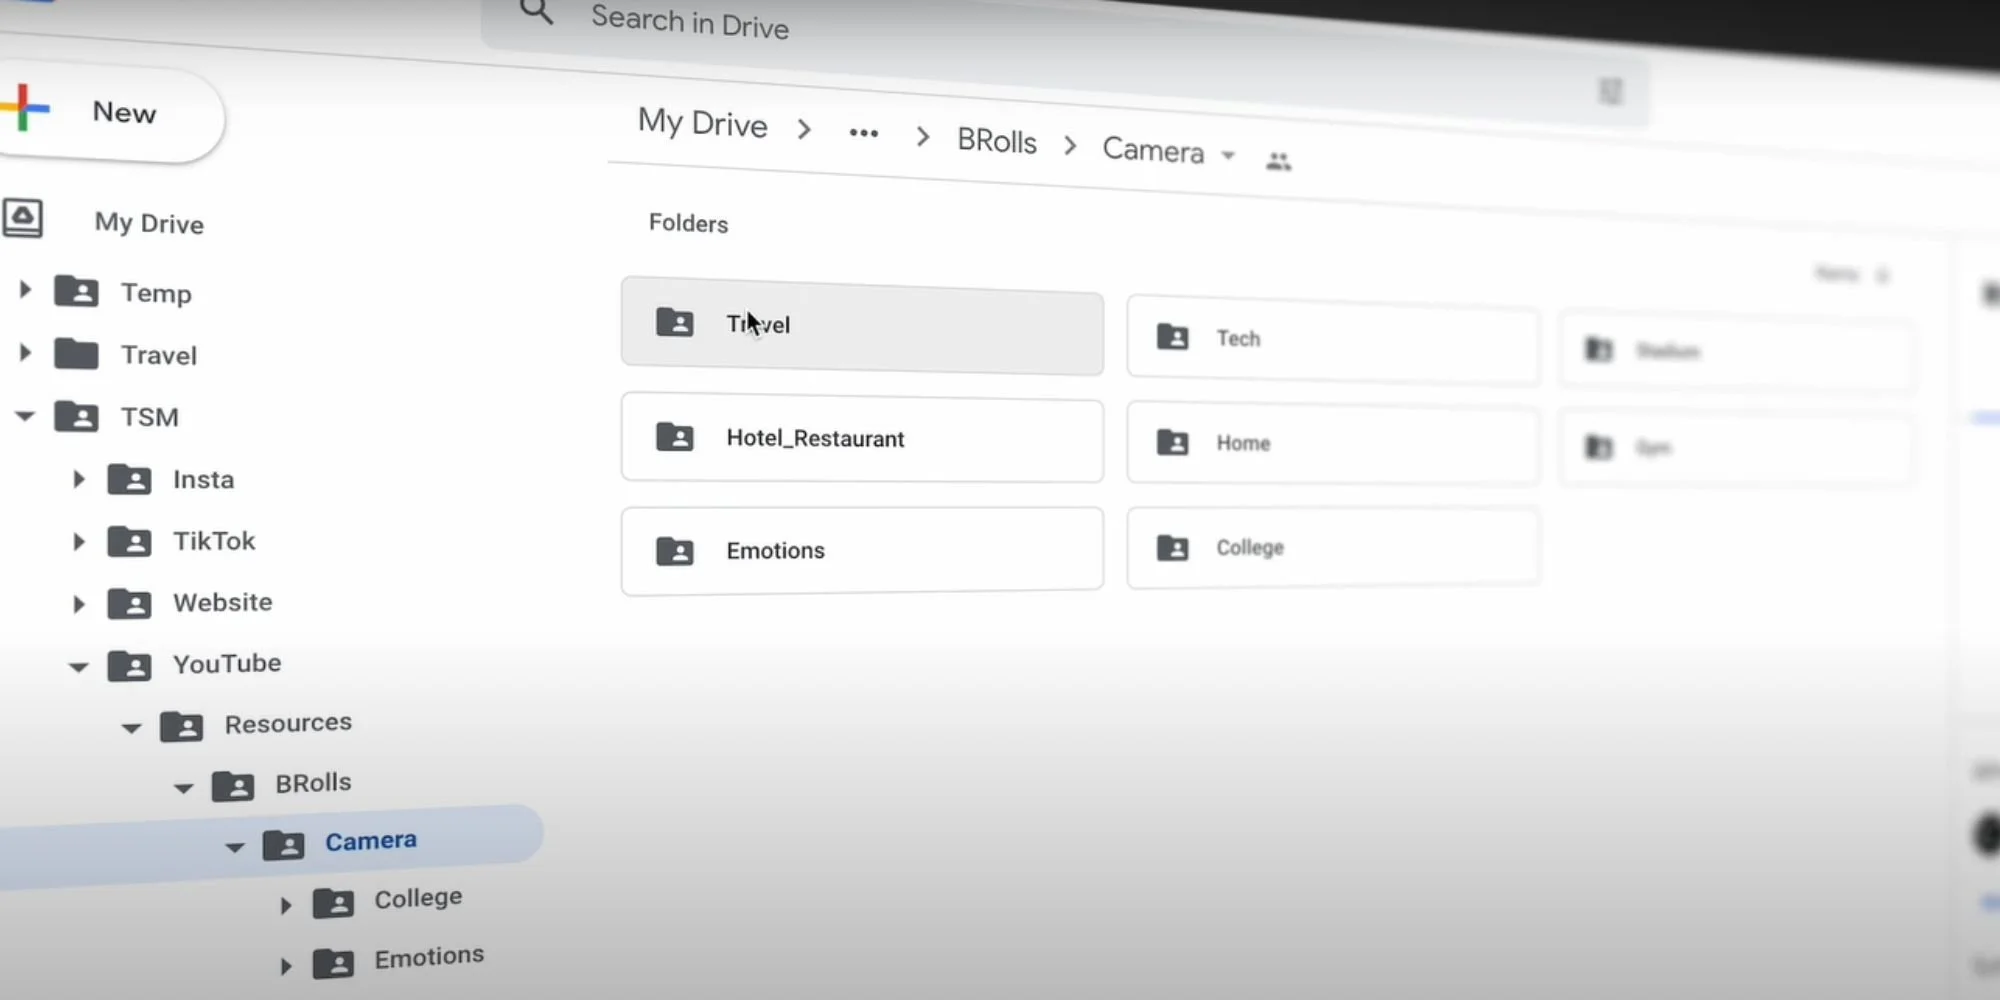Open the TikTok folder
2000x1000 pixels.
pos(214,541)
